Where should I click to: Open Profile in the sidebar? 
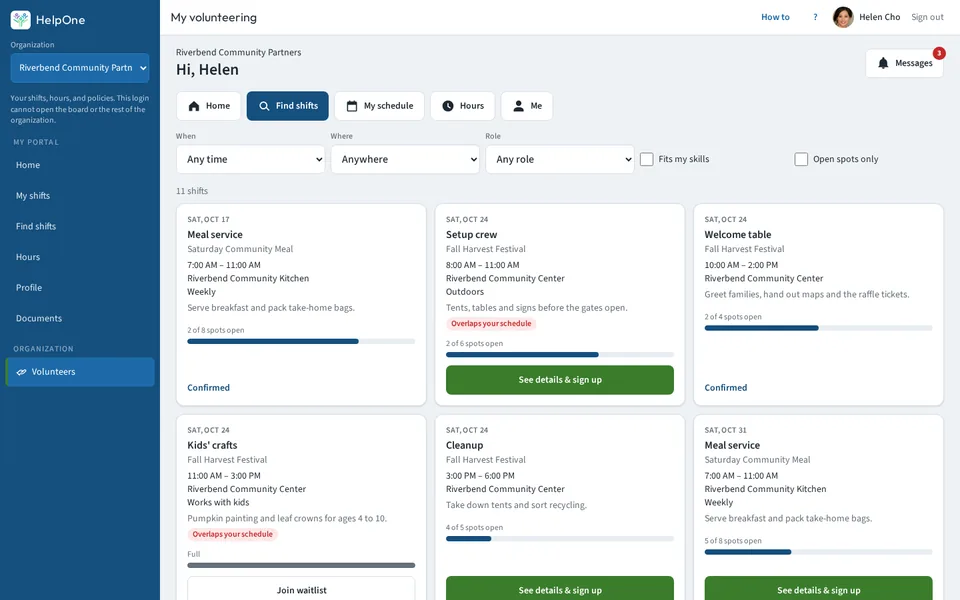(x=80, y=288)
